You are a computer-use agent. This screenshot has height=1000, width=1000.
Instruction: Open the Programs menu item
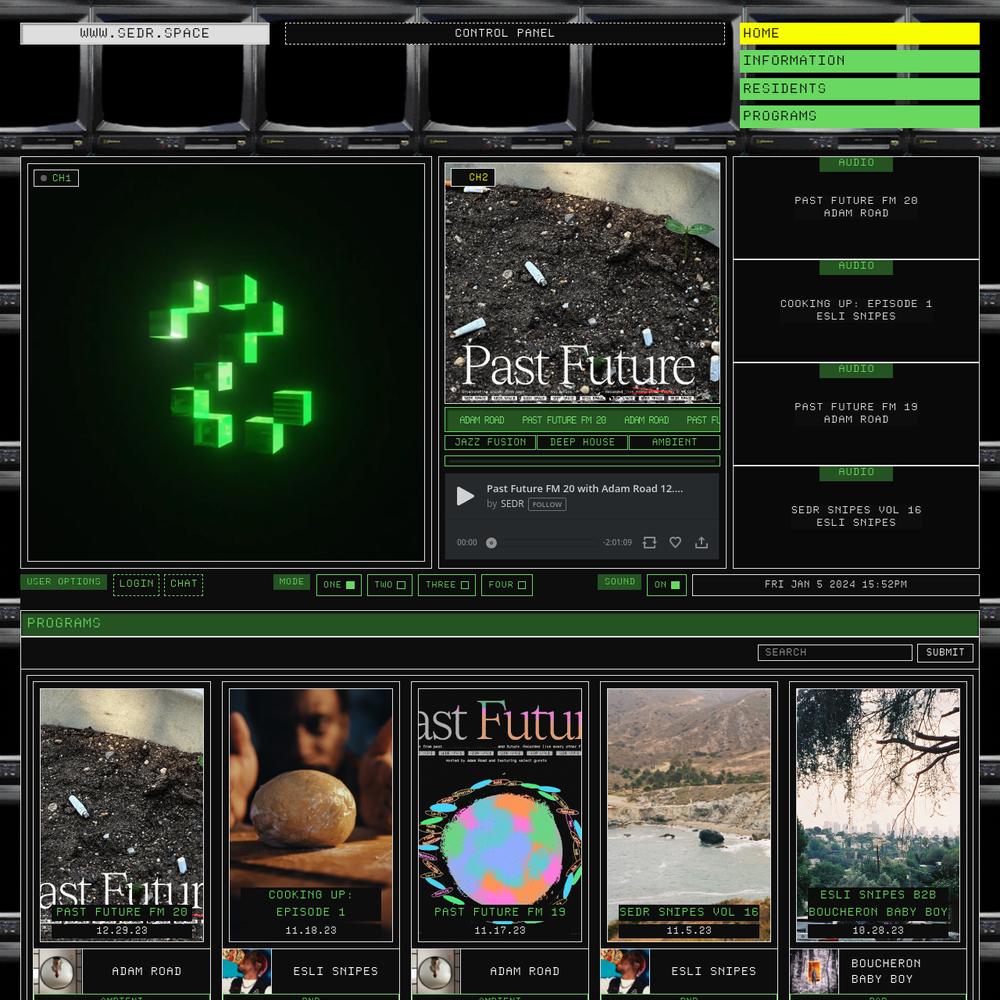click(859, 116)
